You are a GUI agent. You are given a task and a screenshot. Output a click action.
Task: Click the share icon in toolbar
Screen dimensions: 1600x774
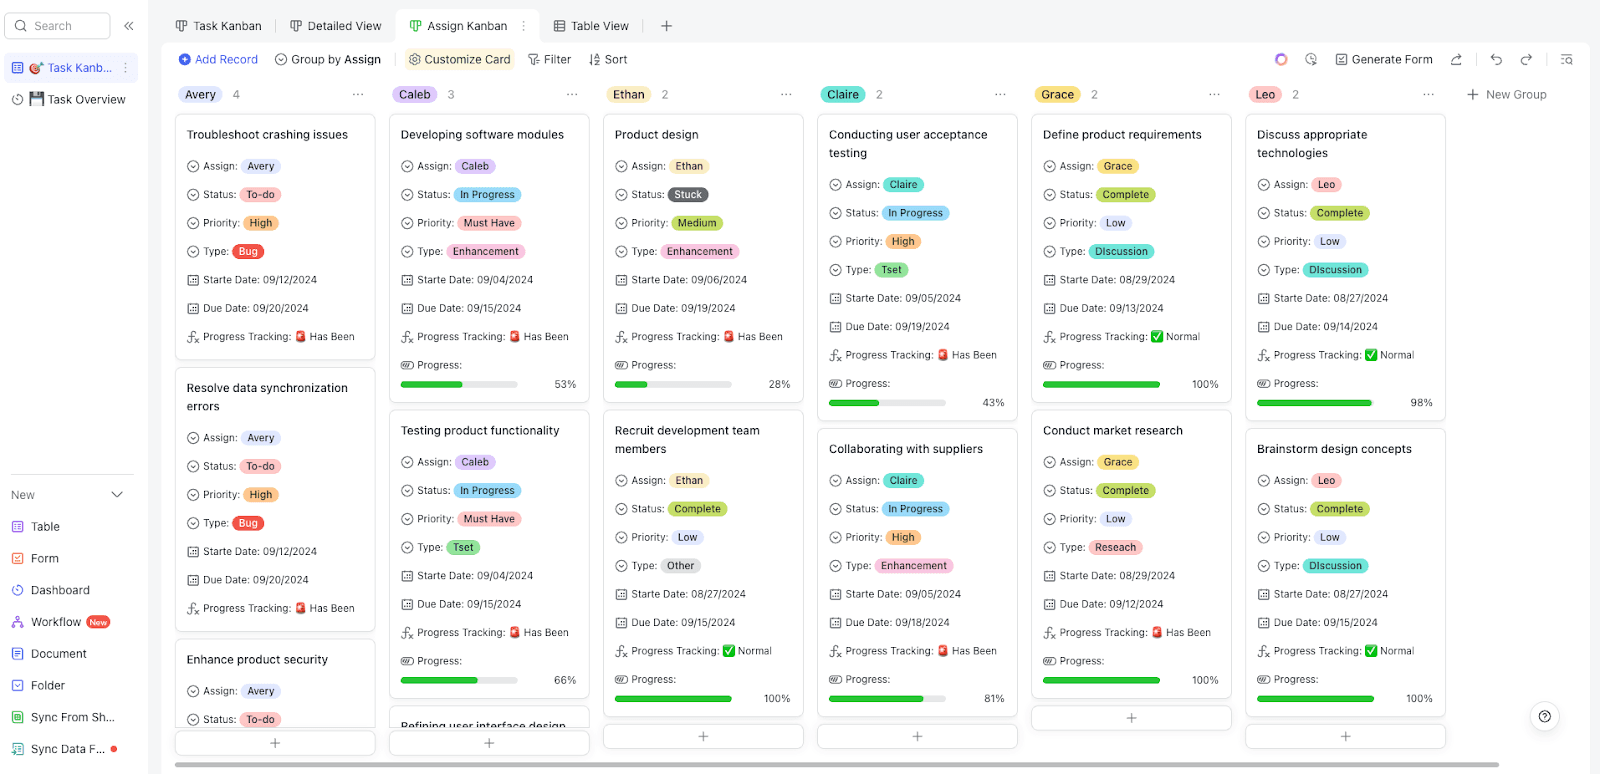coord(1456,60)
